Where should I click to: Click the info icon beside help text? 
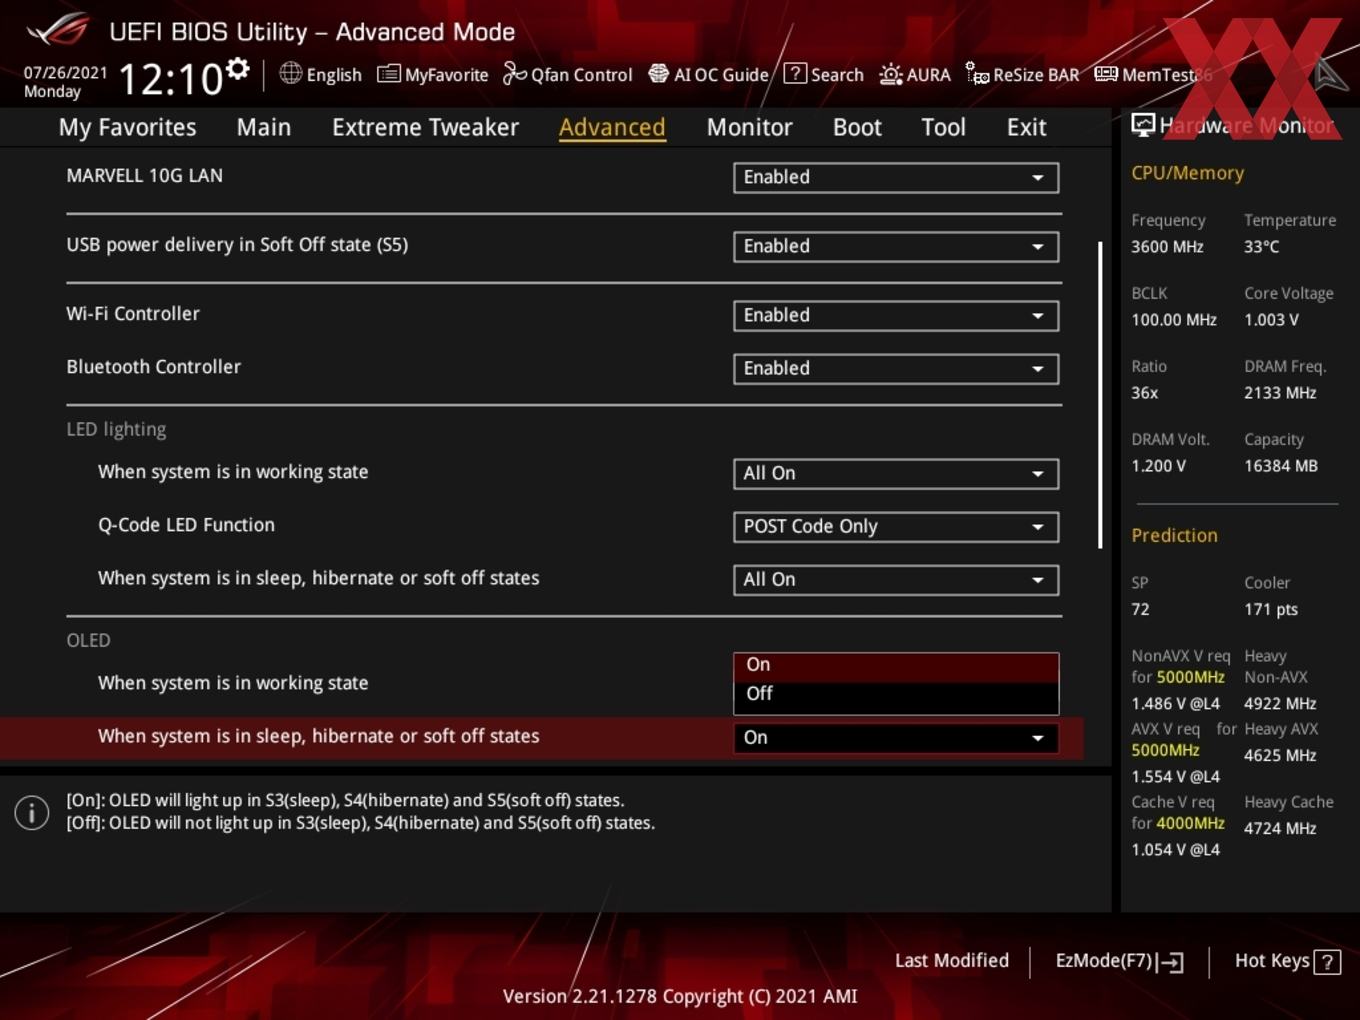click(x=32, y=812)
